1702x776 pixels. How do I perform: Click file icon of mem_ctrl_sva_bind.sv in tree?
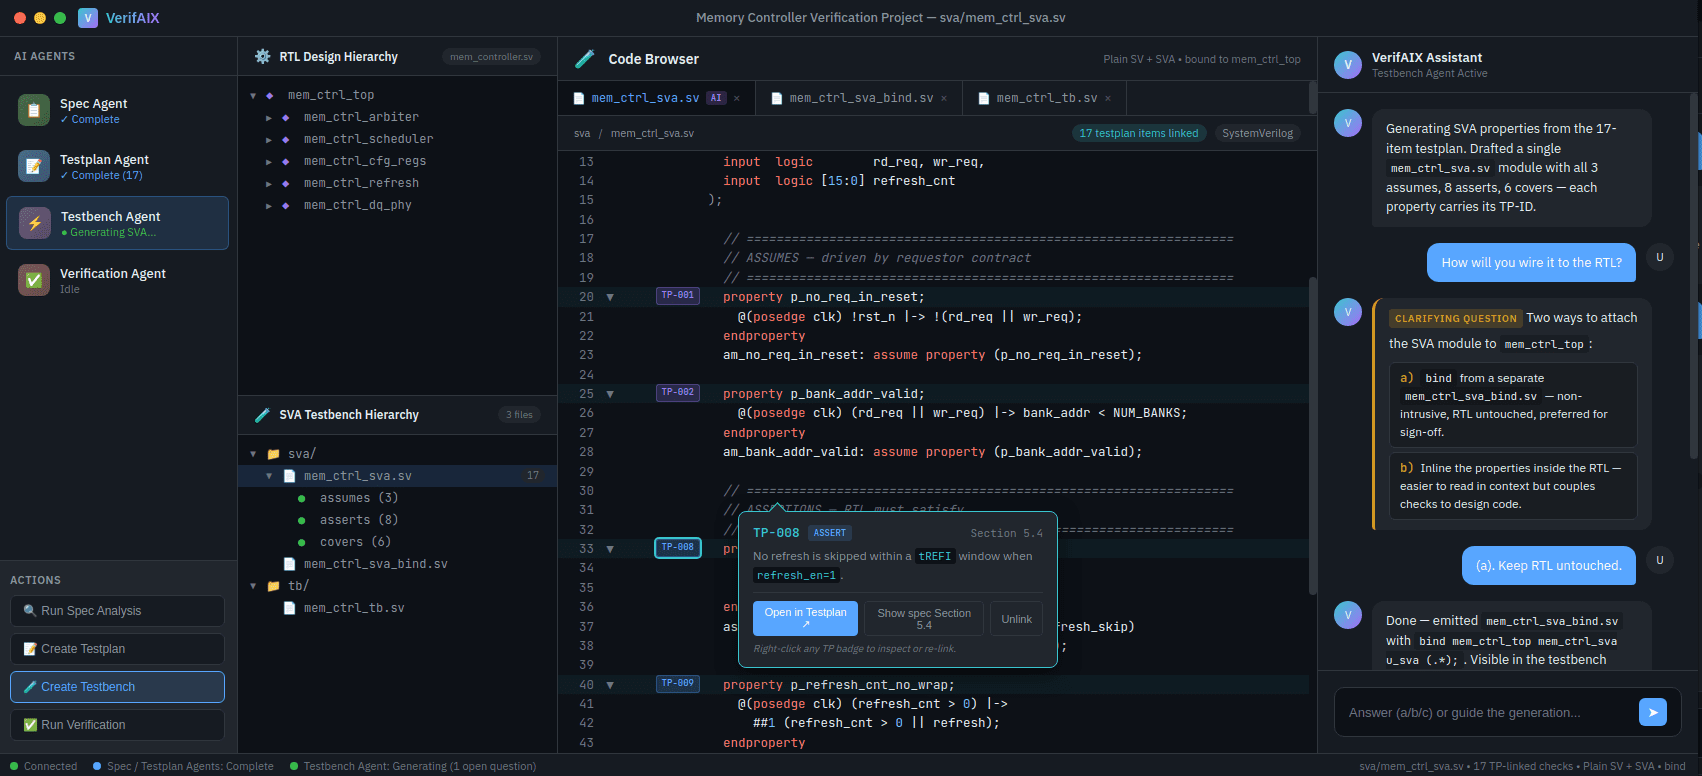[x=289, y=564]
